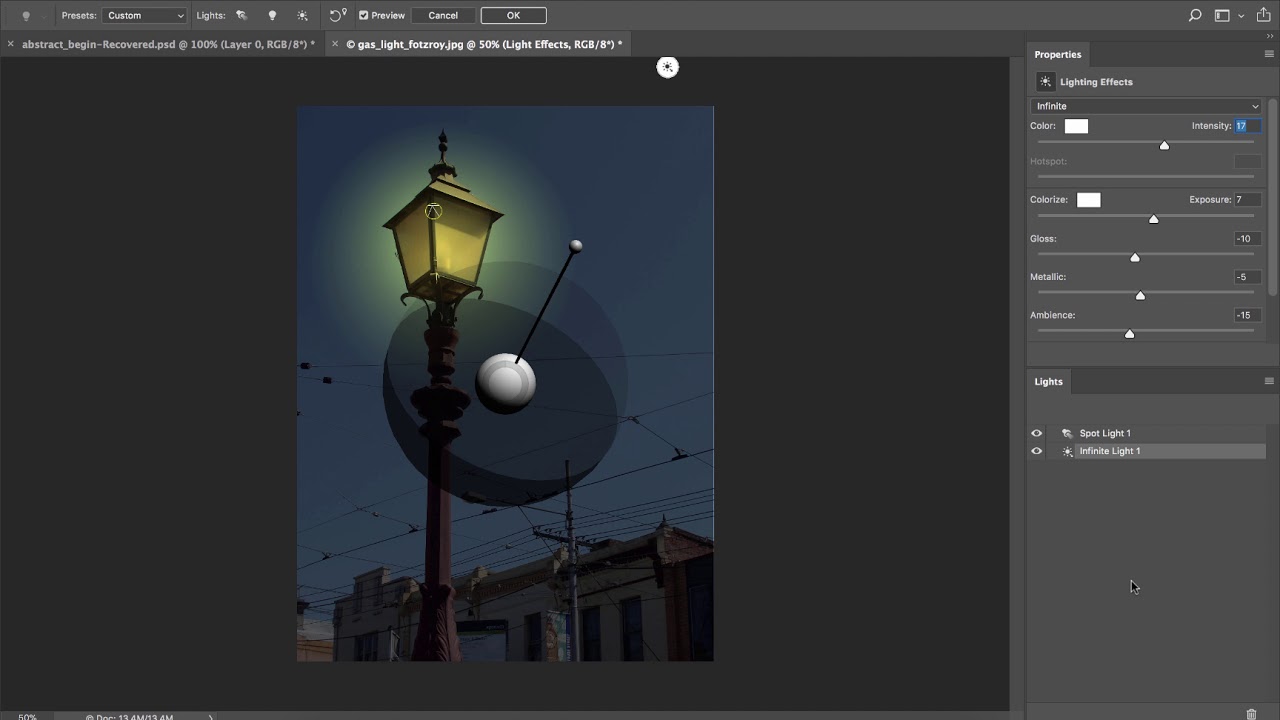Viewport: 1280px width, 720px height.
Task: Click the small handle ball of light direction
Action: (x=576, y=246)
